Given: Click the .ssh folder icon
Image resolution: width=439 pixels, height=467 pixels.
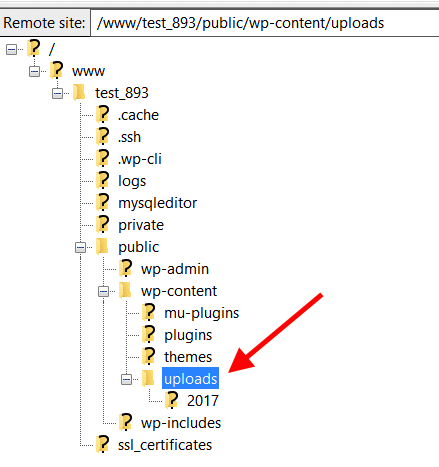Looking at the screenshot, I should tap(103, 136).
